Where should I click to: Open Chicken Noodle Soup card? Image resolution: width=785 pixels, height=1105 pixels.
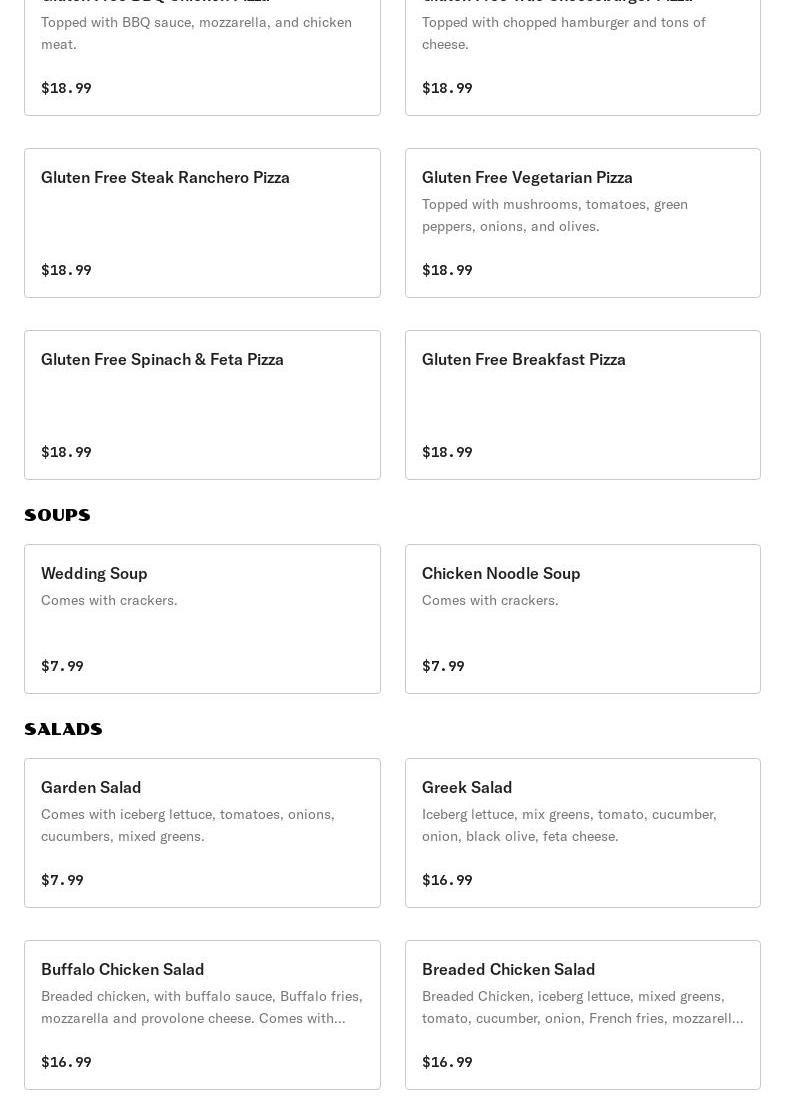[583, 619]
